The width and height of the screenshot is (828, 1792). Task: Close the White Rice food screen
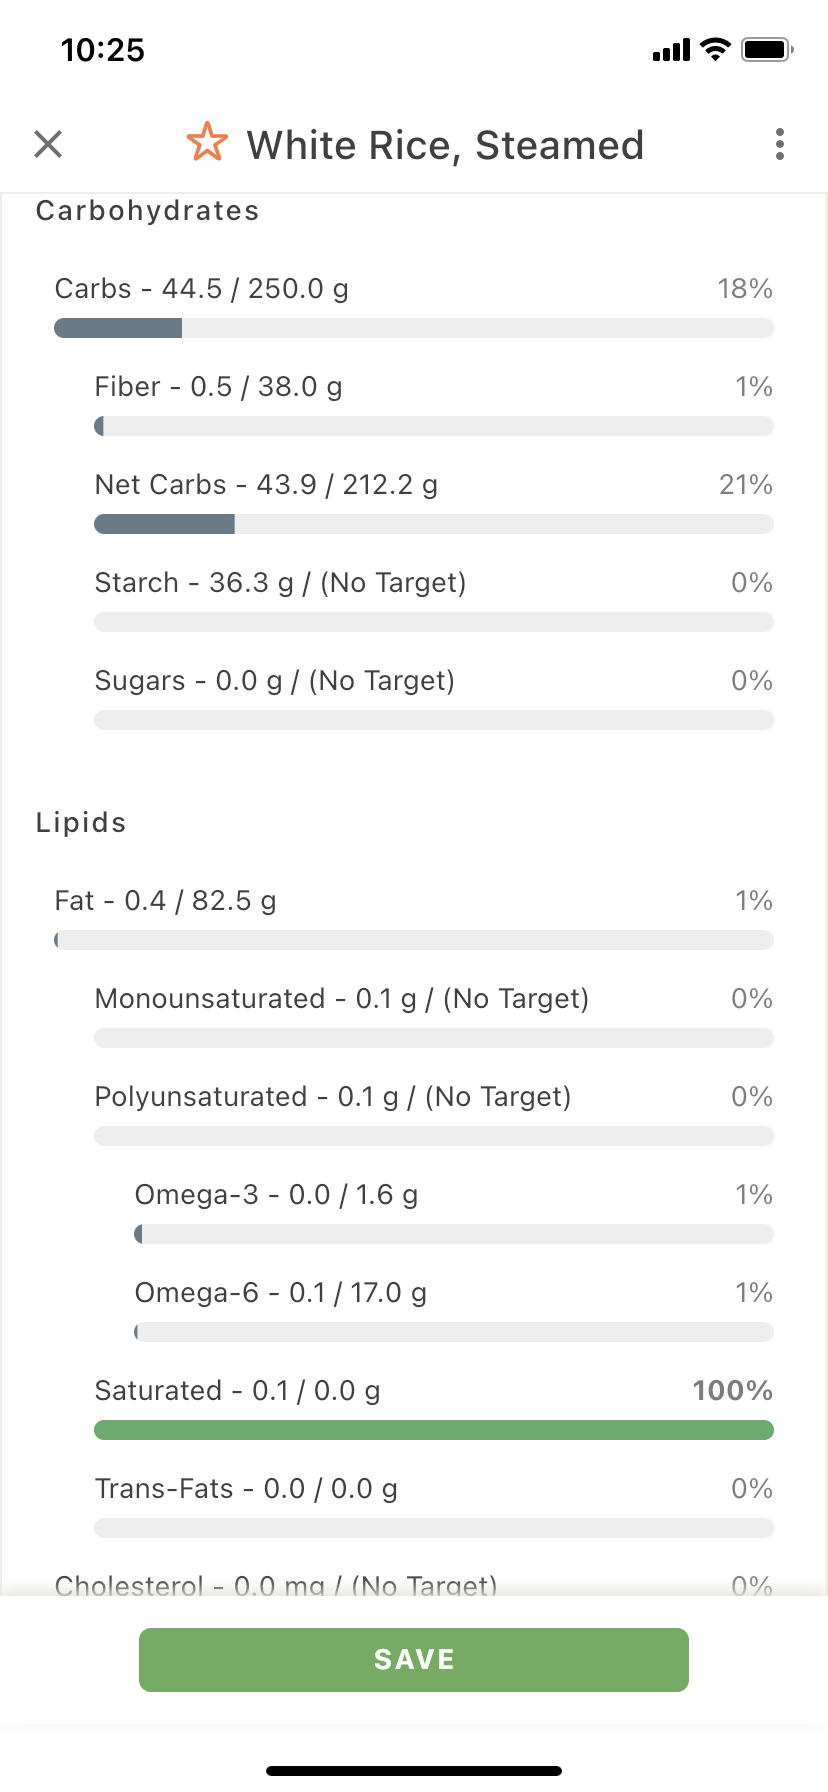[x=48, y=144]
